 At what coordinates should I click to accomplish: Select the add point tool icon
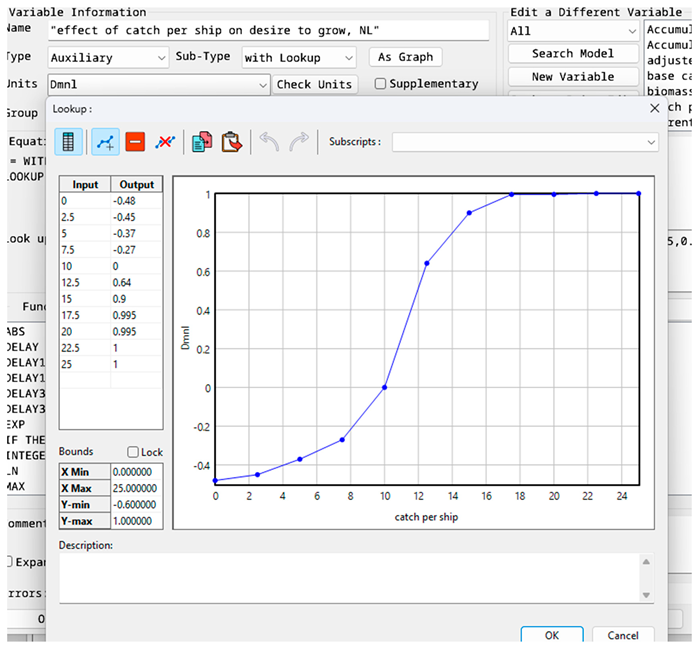[105, 142]
